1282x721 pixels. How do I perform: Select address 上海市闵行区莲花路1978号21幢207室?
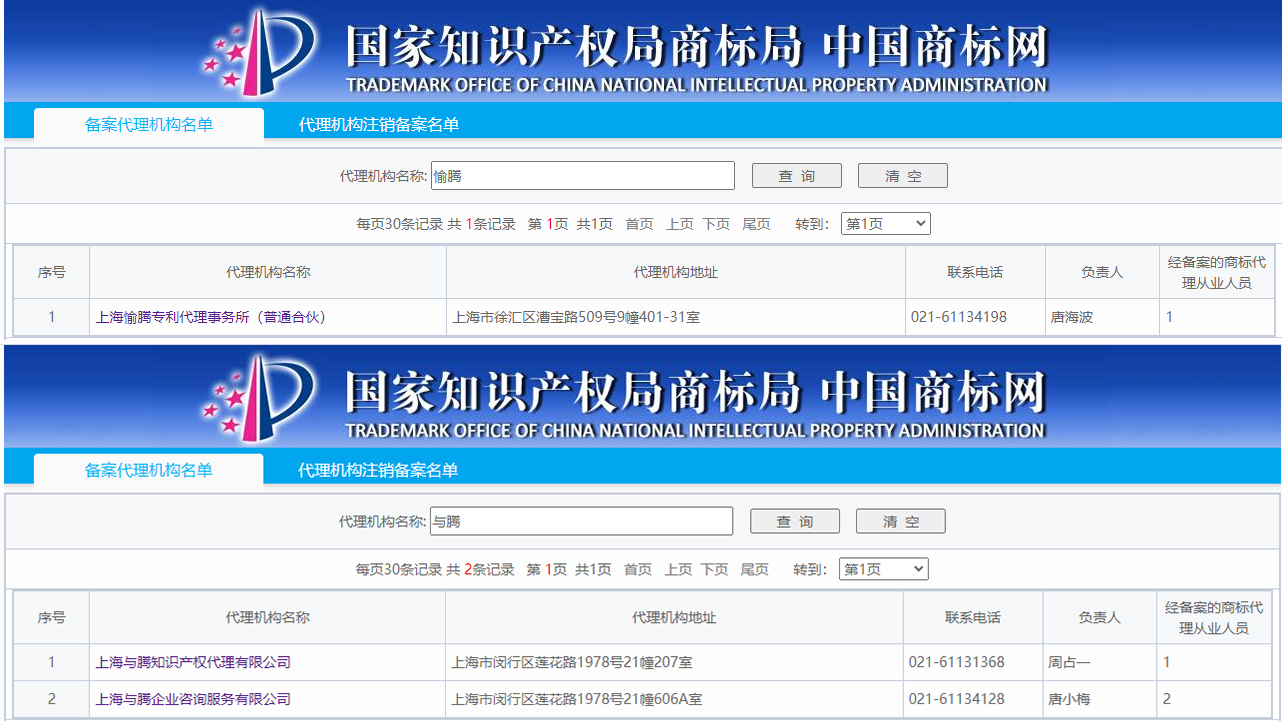click(572, 662)
